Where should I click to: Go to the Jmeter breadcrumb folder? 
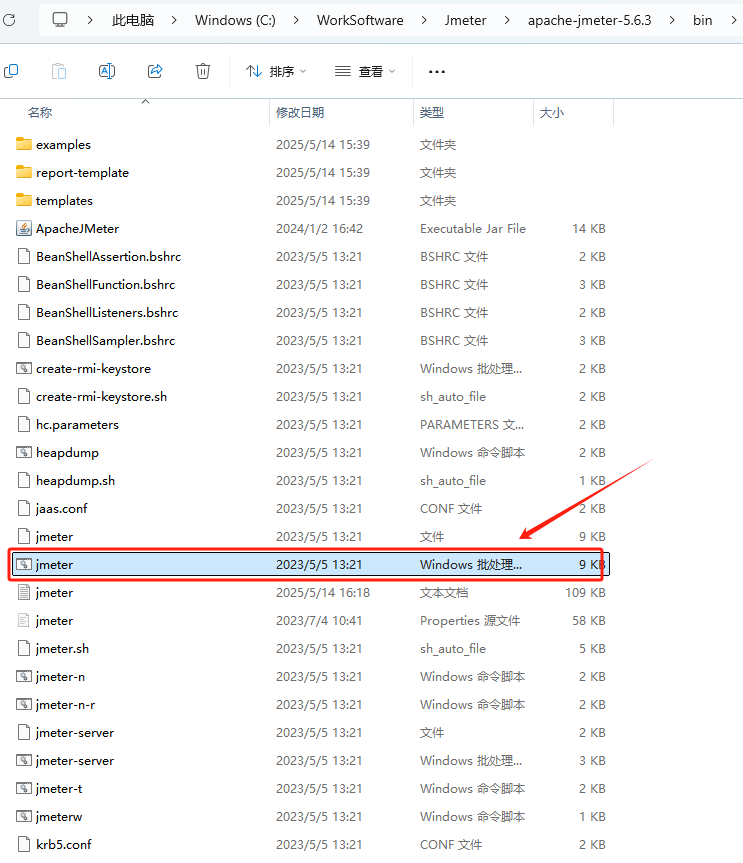[466, 20]
